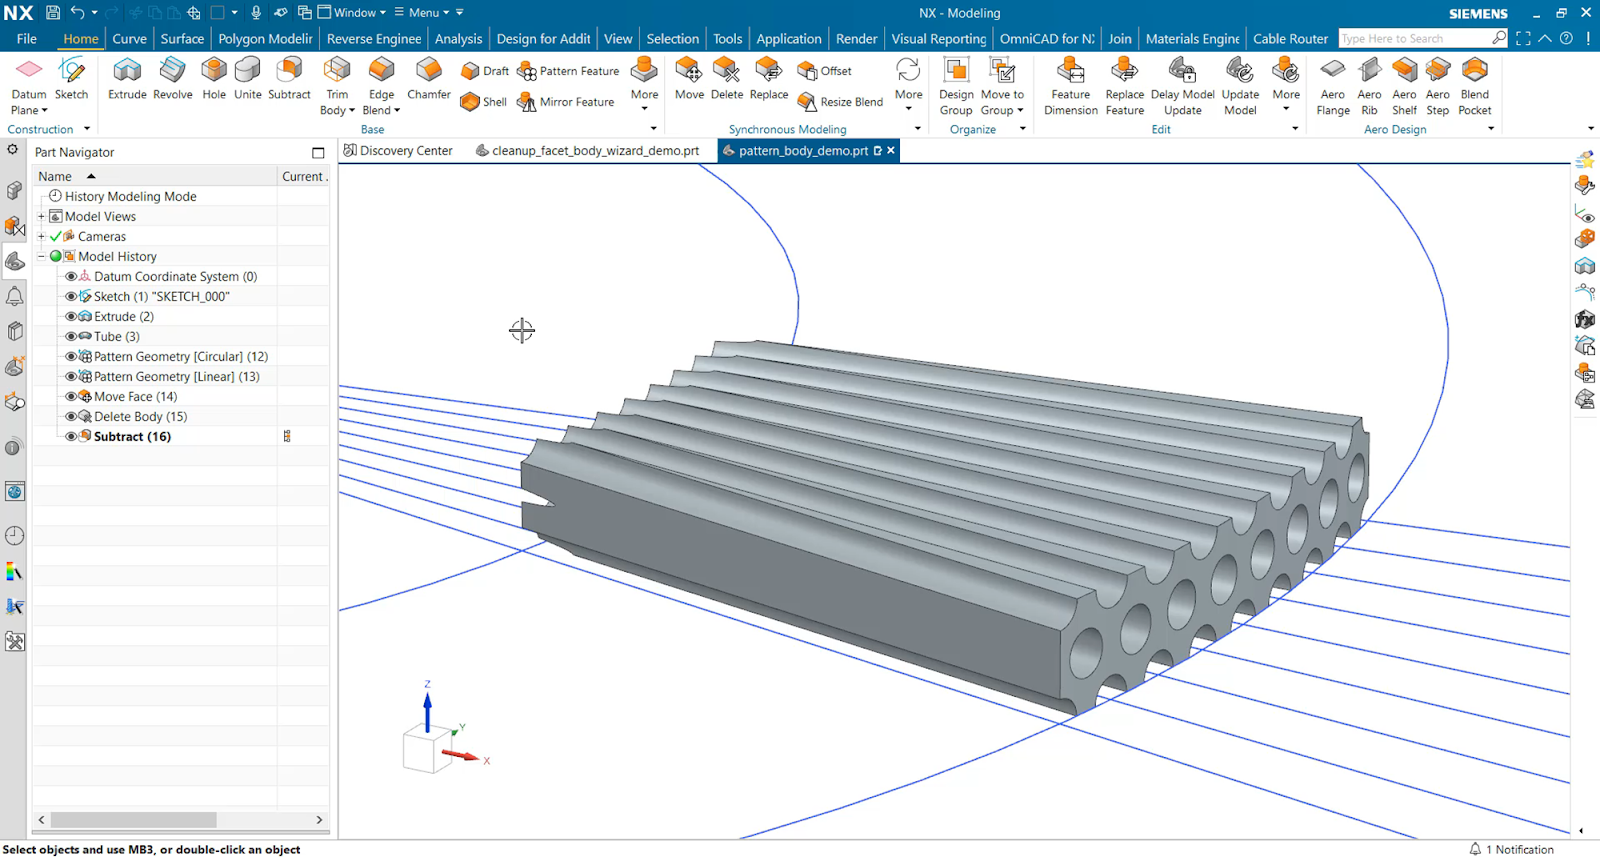Expand the Model Views tree node
This screenshot has width=1600, height=857.
click(41, 217)
